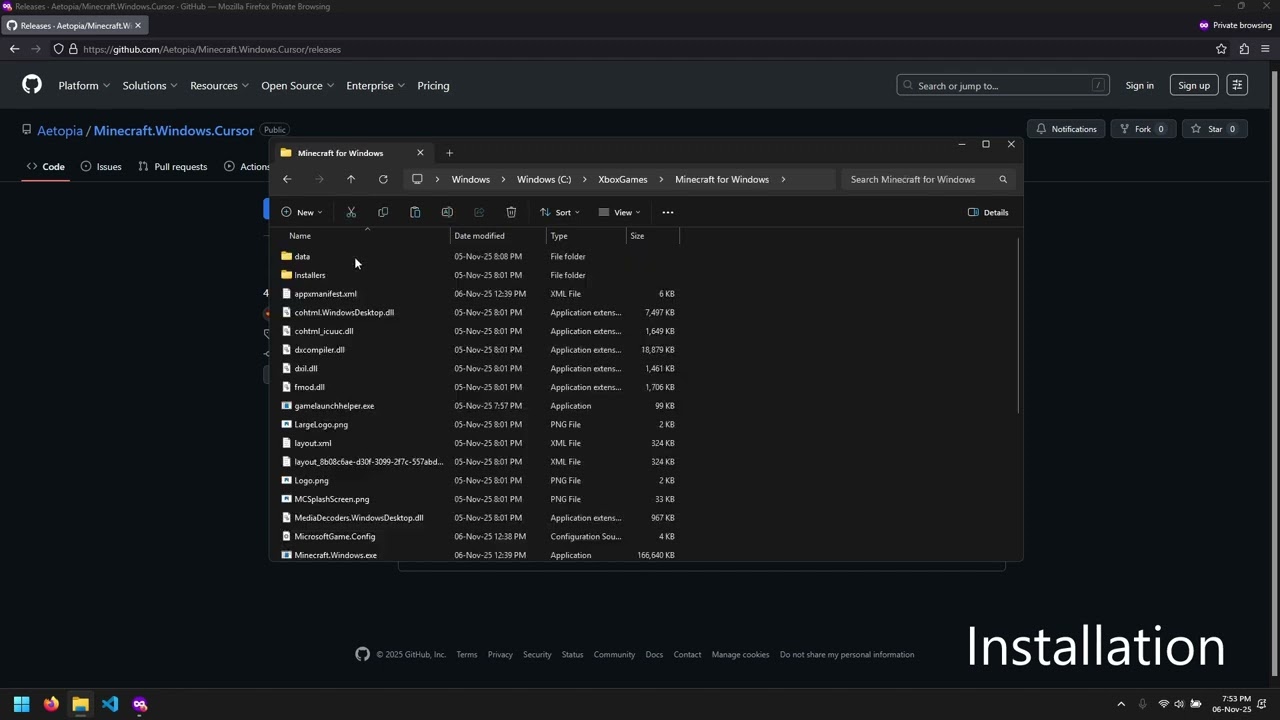The image size is (1280, 720).
Task: Click the repository Fork button
Action: [x=1143, y=129]
